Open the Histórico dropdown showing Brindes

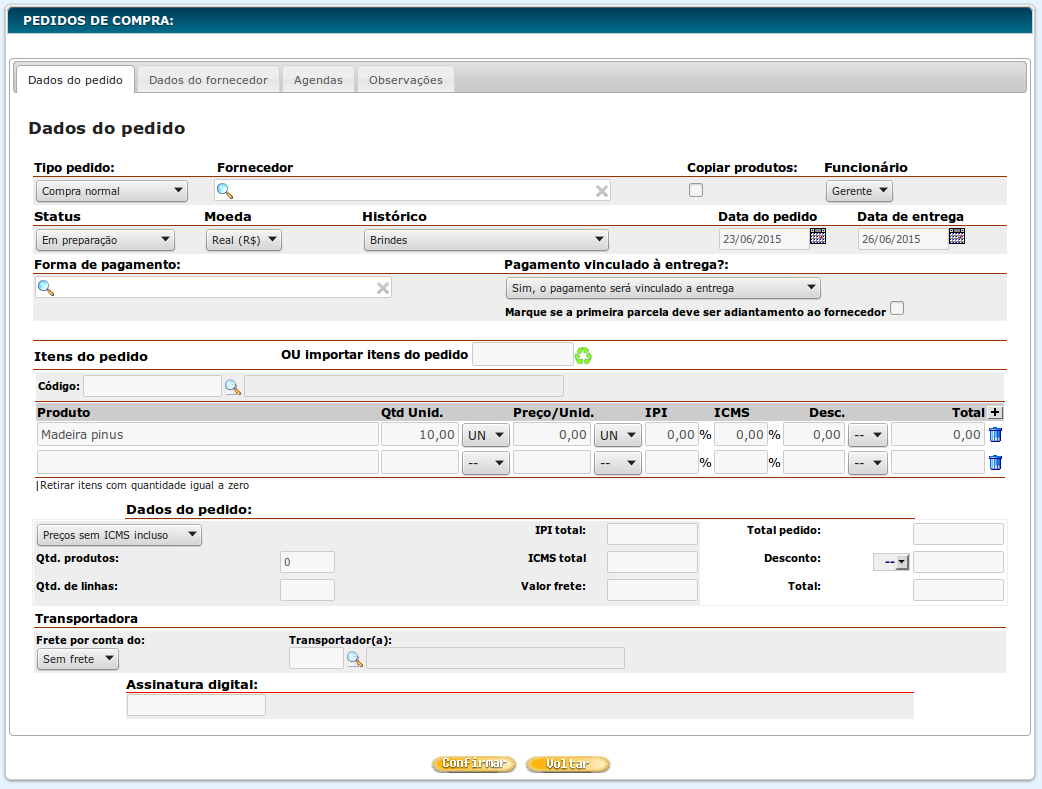(486, 240)
